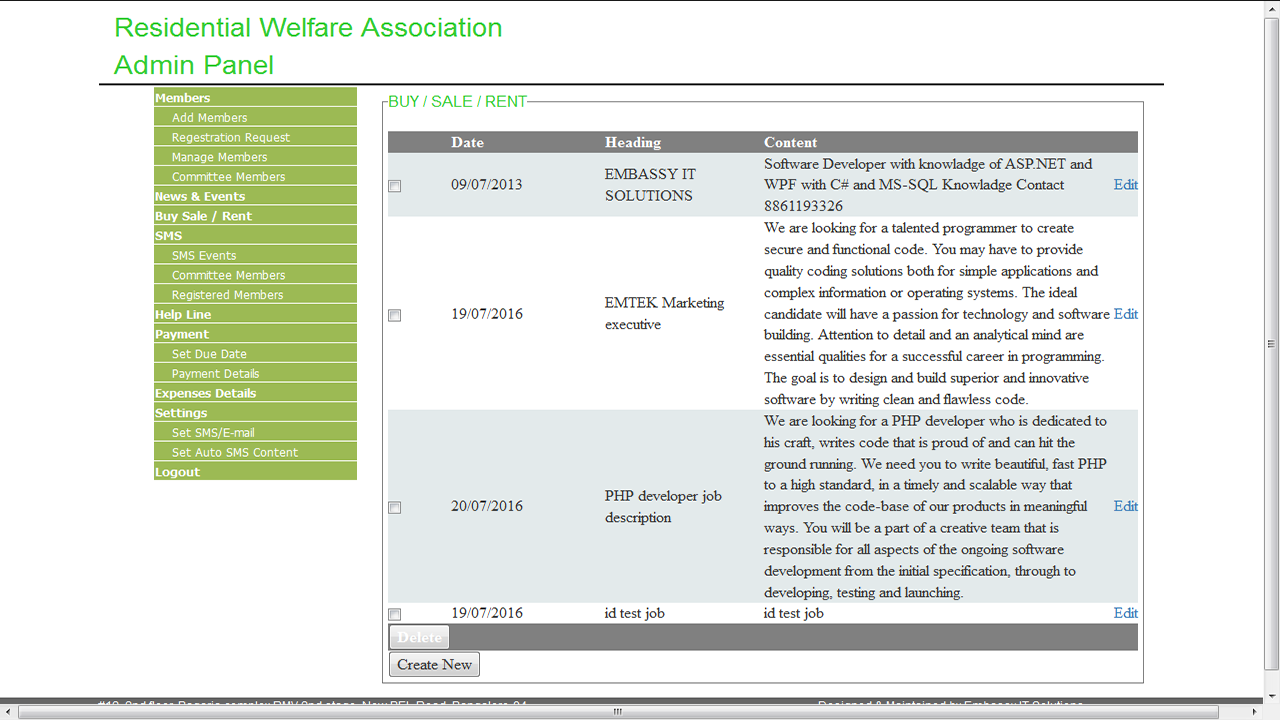Screen dimensions: 1280x720
Task: View Payment Details page
Action: 255,373
